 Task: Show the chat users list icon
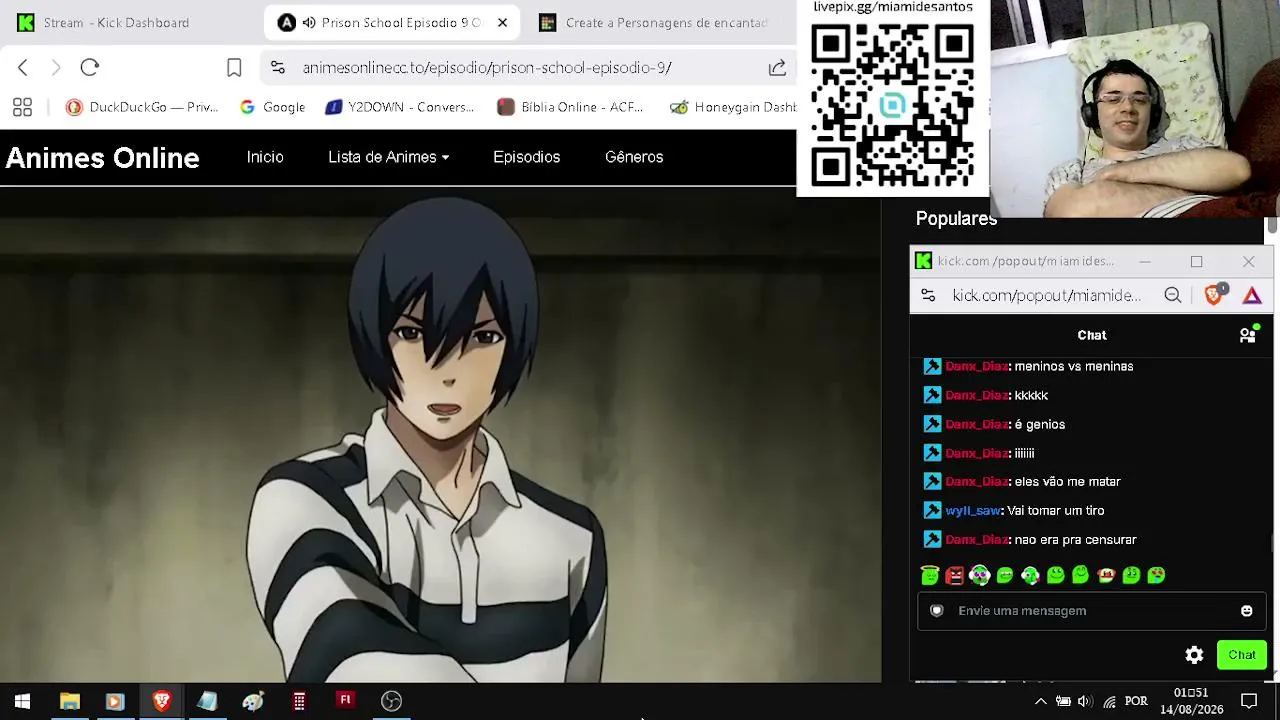1248,335
